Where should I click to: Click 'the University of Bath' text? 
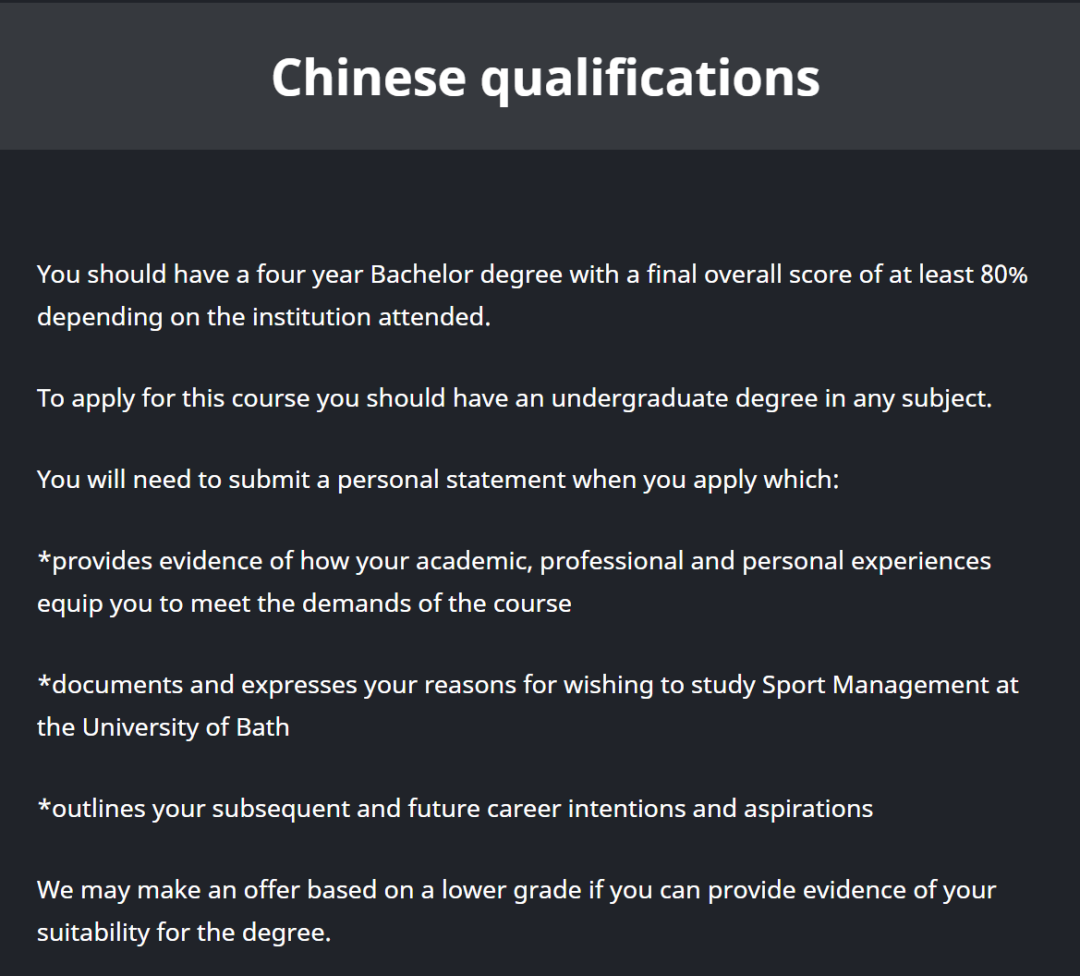pyautogui.click(x=163, y=727)
